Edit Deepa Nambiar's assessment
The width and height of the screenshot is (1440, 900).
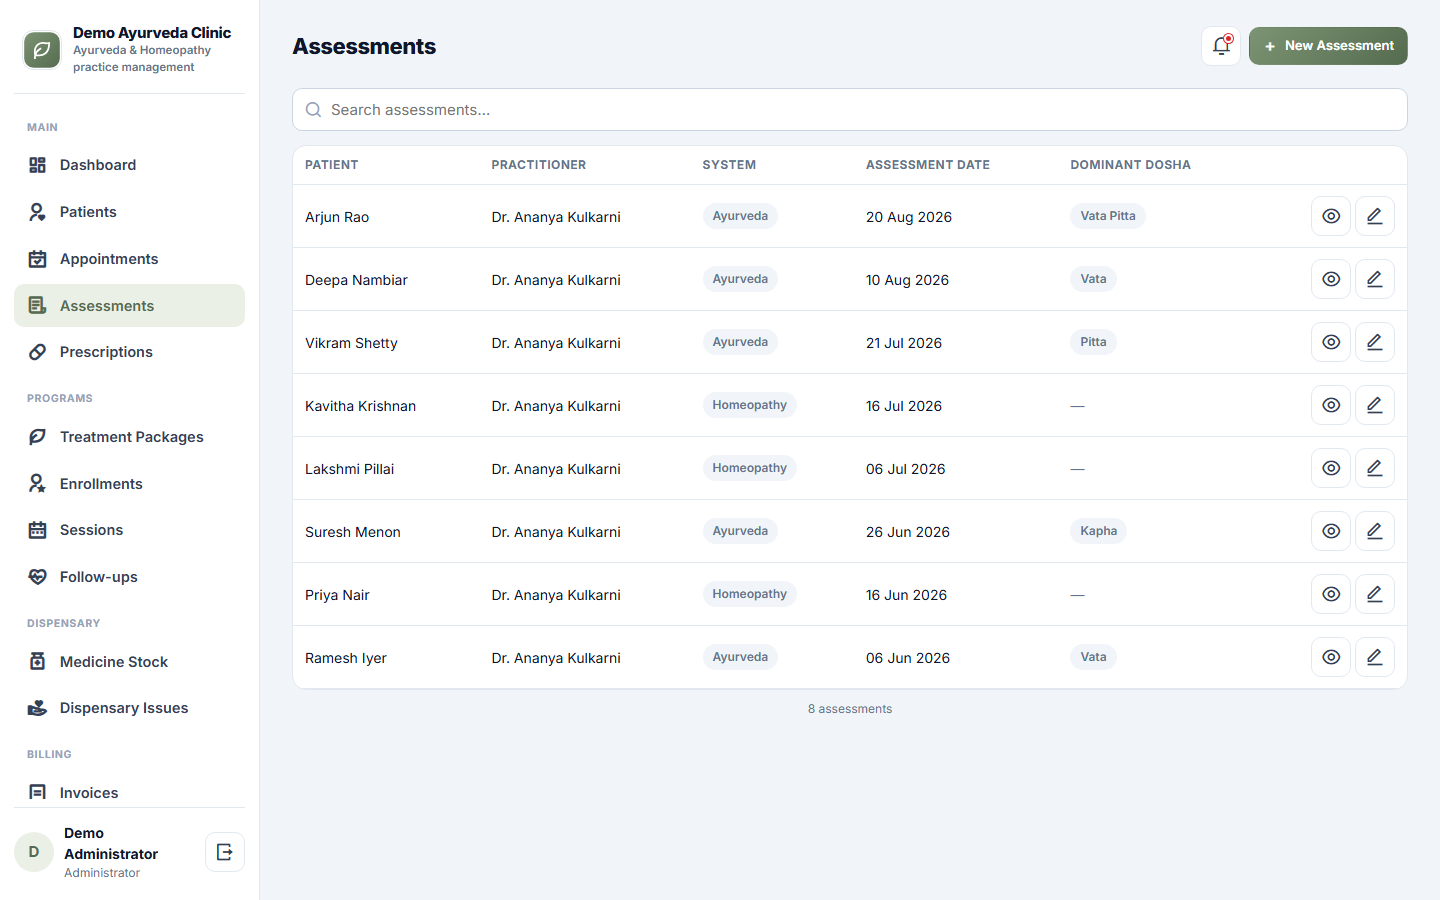coord(1375,279)
